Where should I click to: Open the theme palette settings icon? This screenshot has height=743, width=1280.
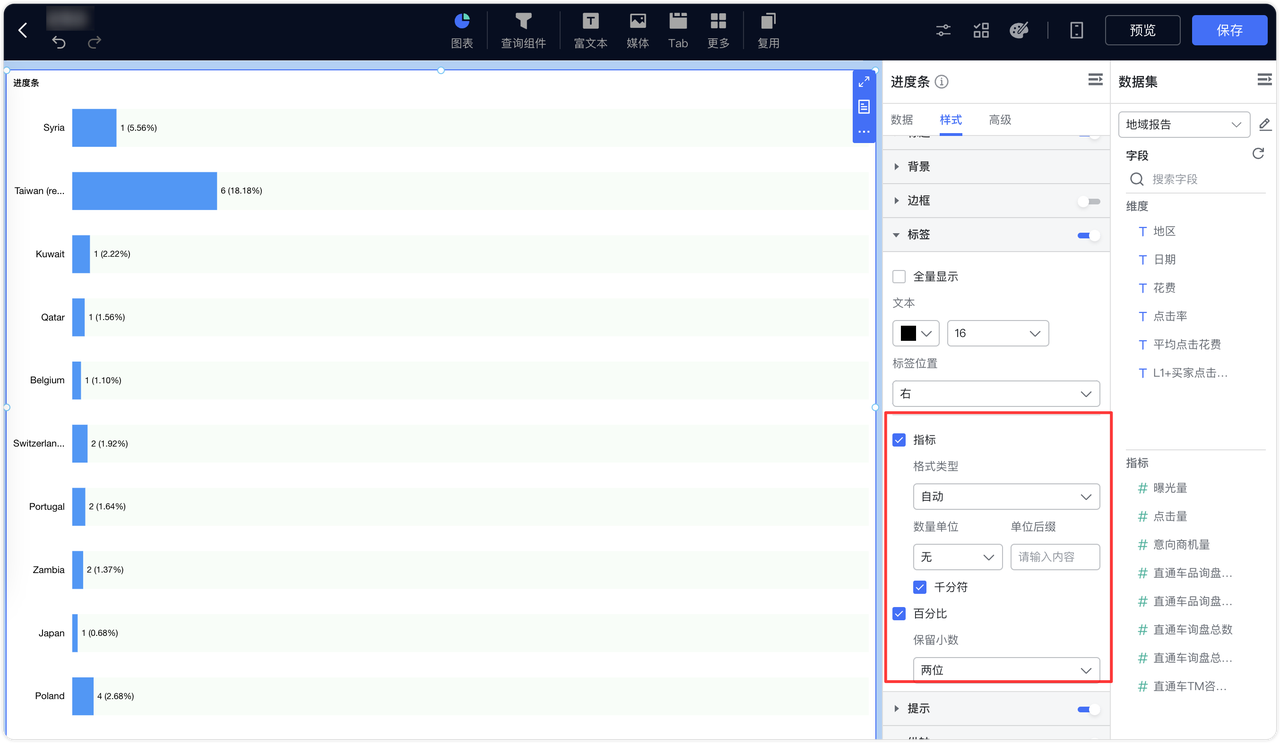(x=1019, y=30)
